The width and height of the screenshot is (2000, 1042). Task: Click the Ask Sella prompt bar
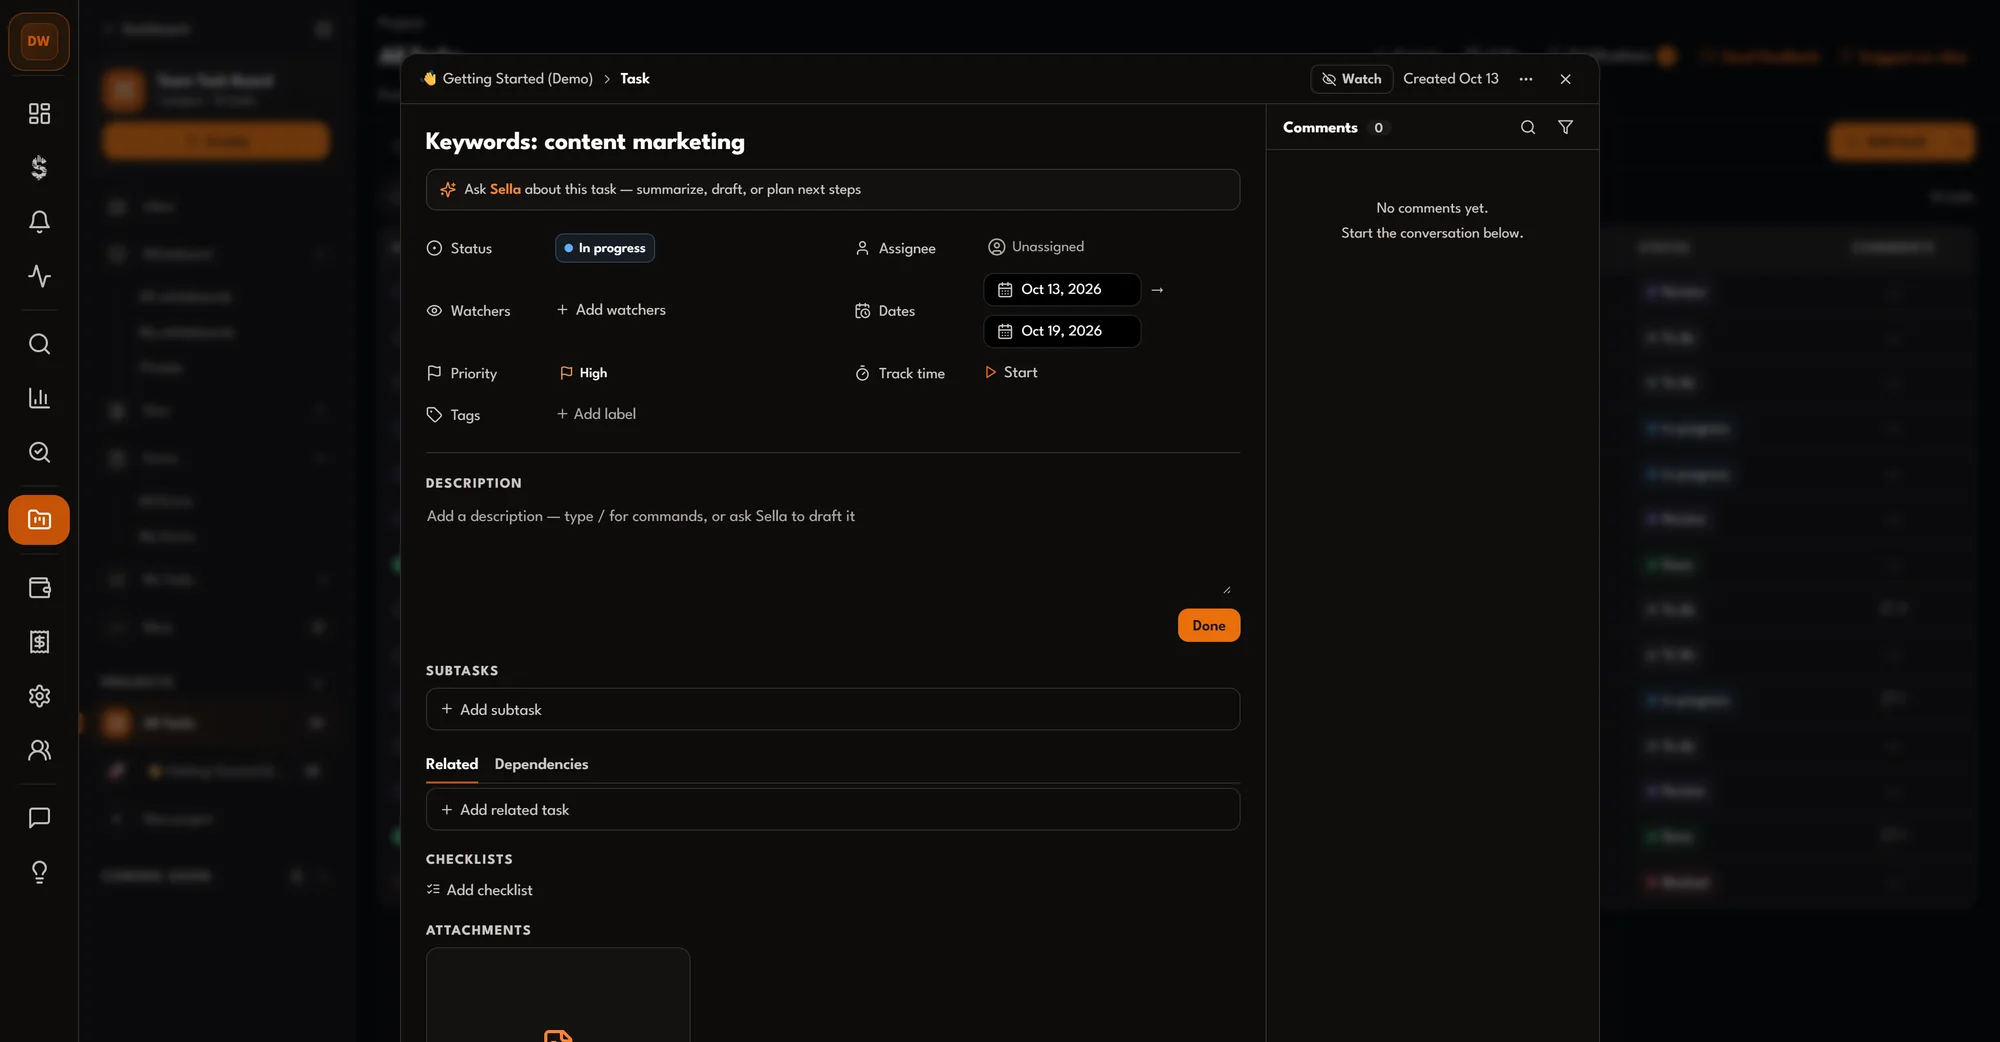(833, 190)
